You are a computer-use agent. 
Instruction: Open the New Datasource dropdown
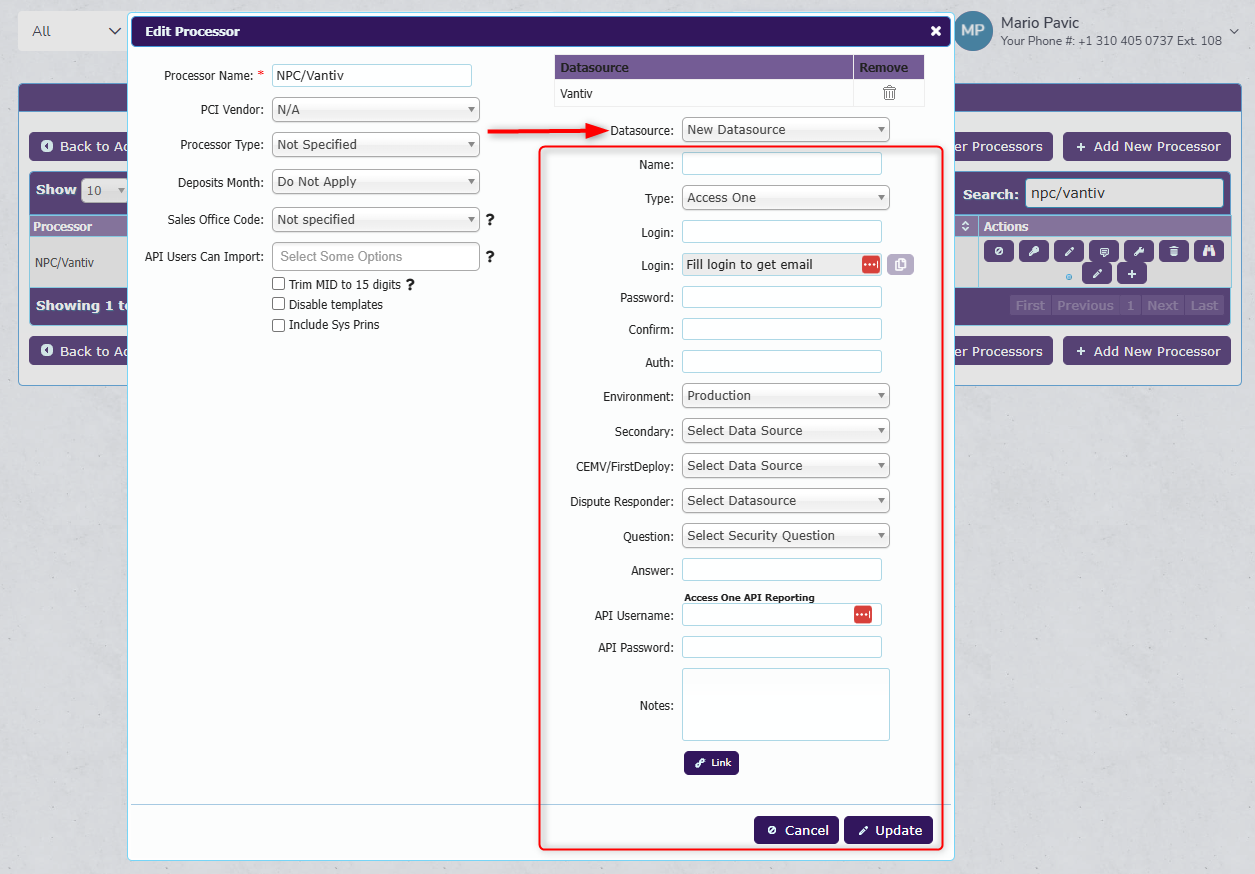tap(786, 129)
